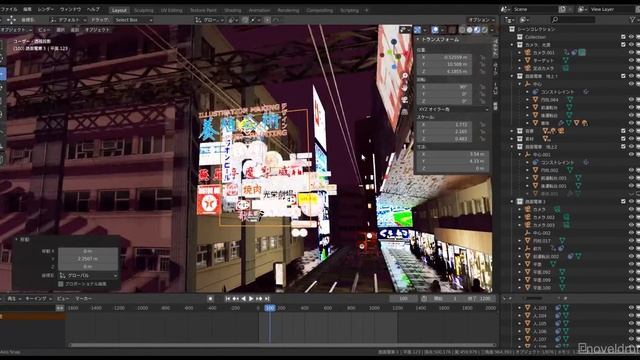Click the Scene selector field
The image size is (640, 360).
[535, 9]
